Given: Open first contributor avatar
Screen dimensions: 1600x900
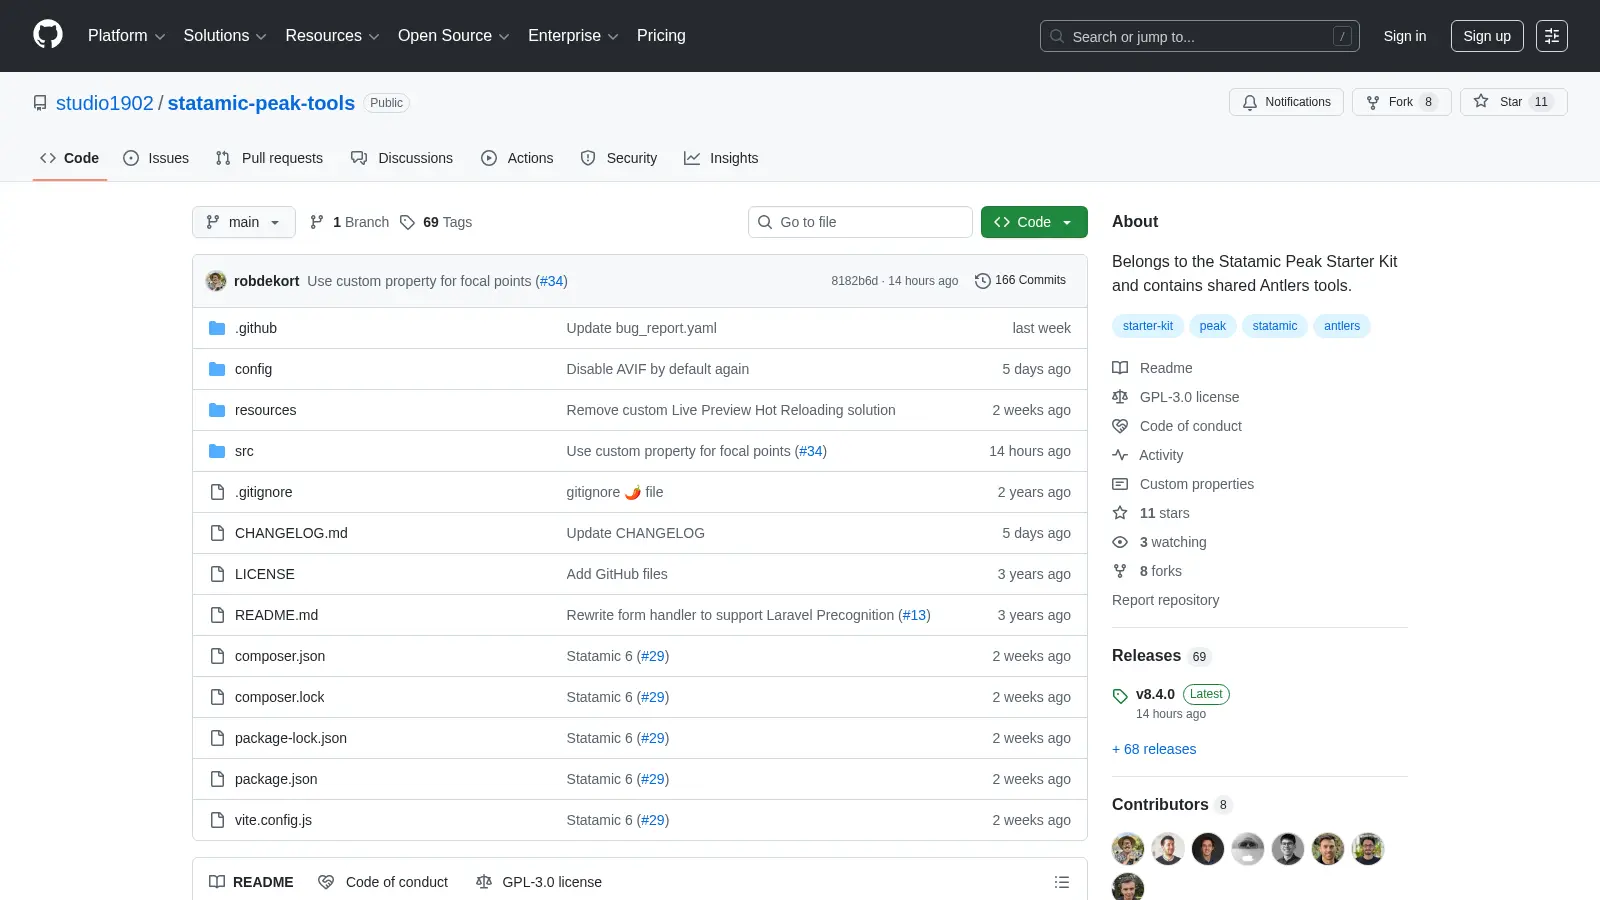Looking at the screenshot, I should coord(1128,849).
